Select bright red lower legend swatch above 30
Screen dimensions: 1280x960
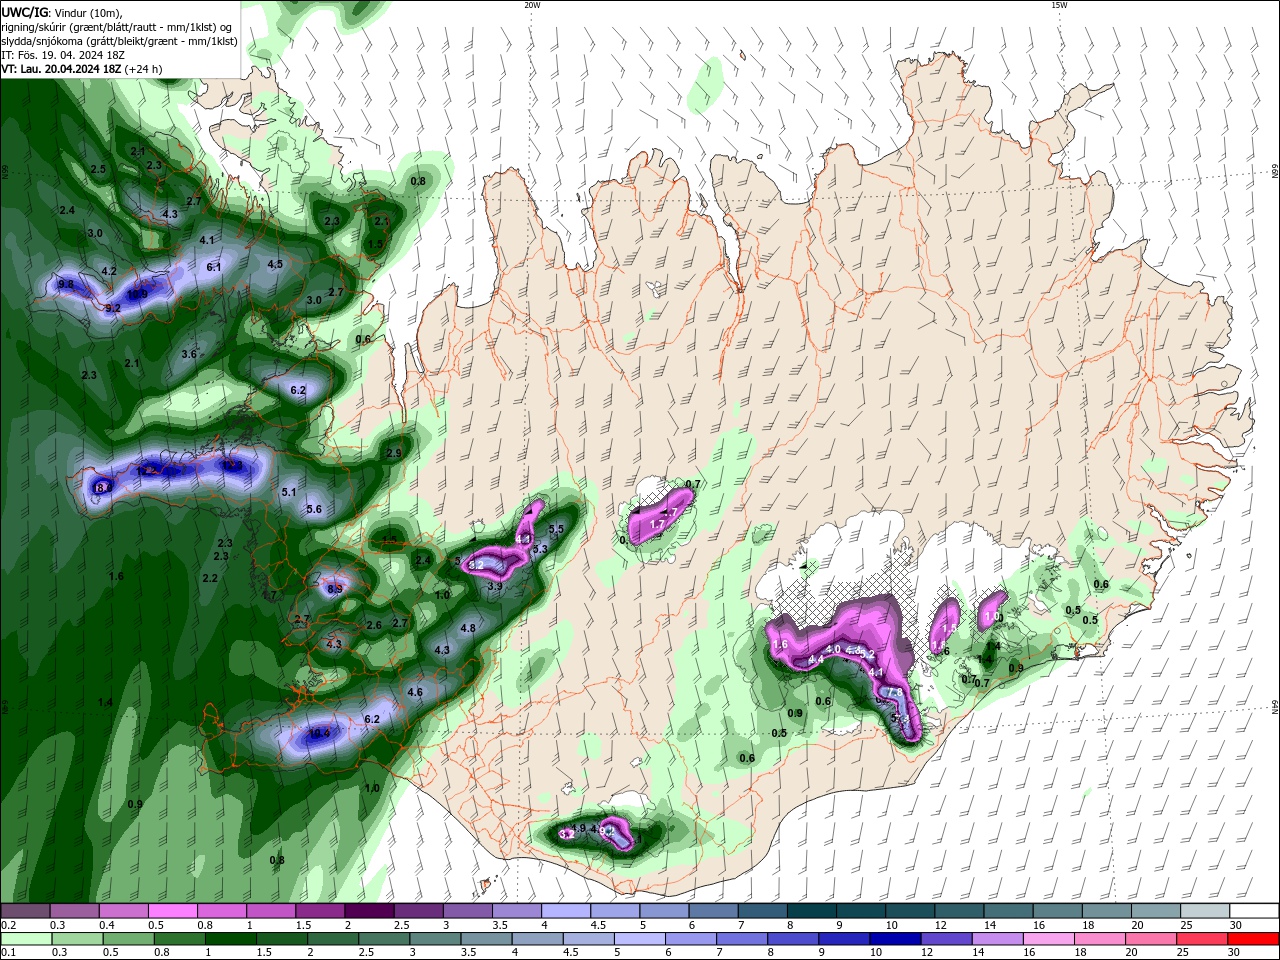point(1255,939)
